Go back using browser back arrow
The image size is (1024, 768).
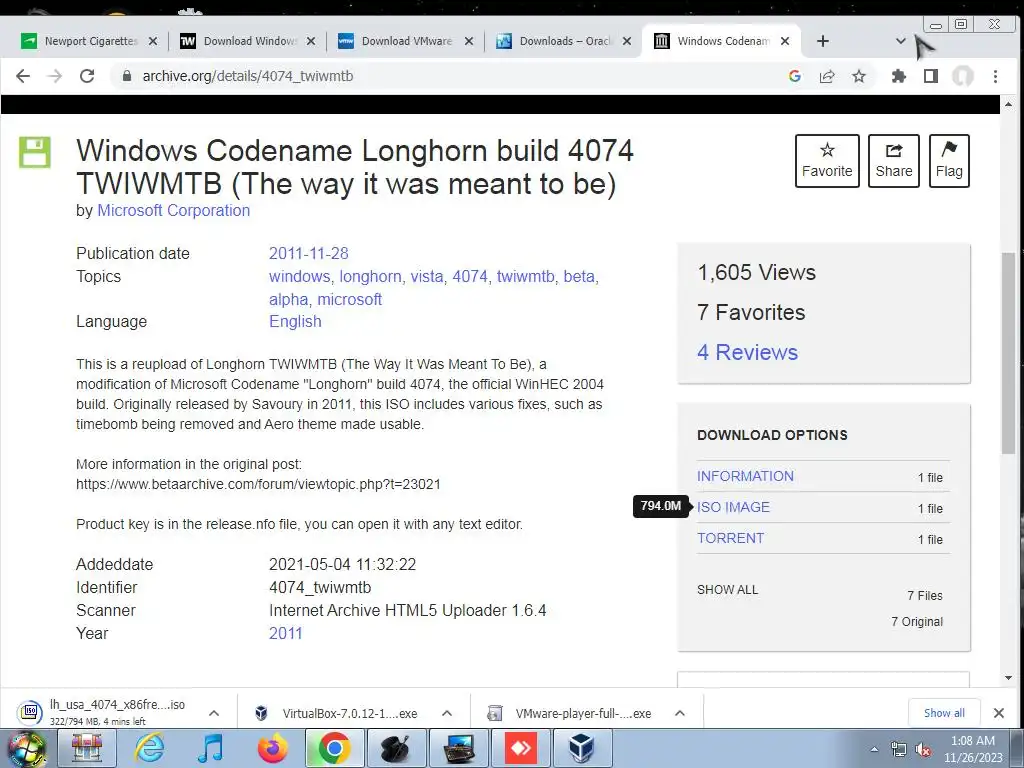(23, 76)
